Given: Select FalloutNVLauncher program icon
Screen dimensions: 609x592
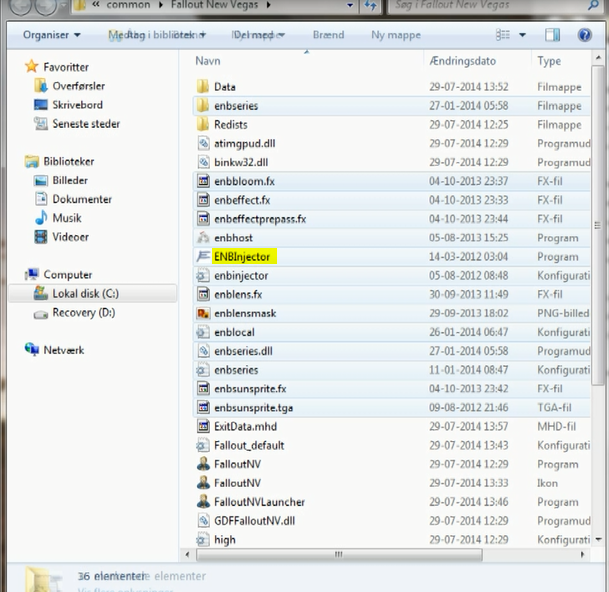Looking at the screenshot, I should click(x=203, y=502).
